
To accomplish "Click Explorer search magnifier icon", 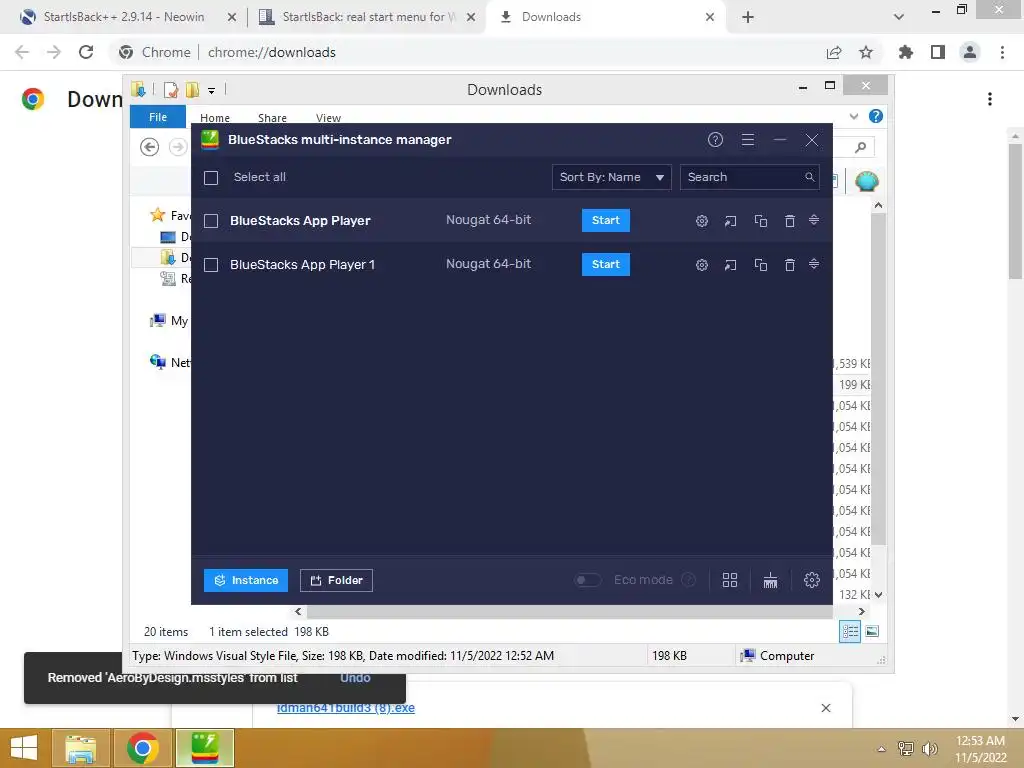I will click(x=861, y=147).
